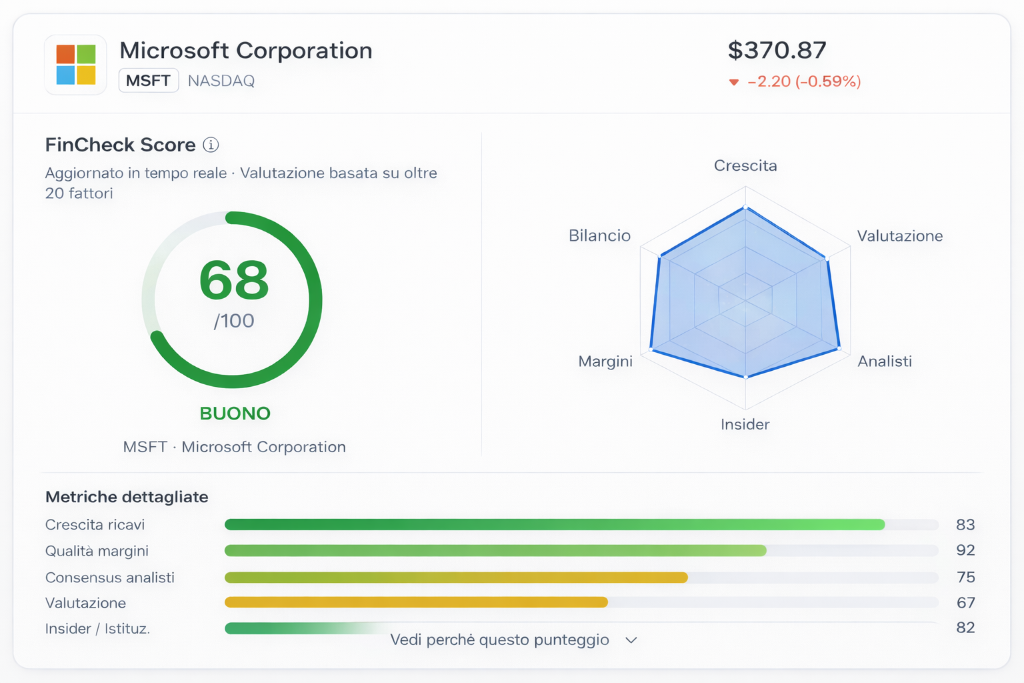Viewport: 1024px width, 683px height.
Task: Click the "Insider" radar axis label
Action: pyautogui.click(x=745, y=424)
